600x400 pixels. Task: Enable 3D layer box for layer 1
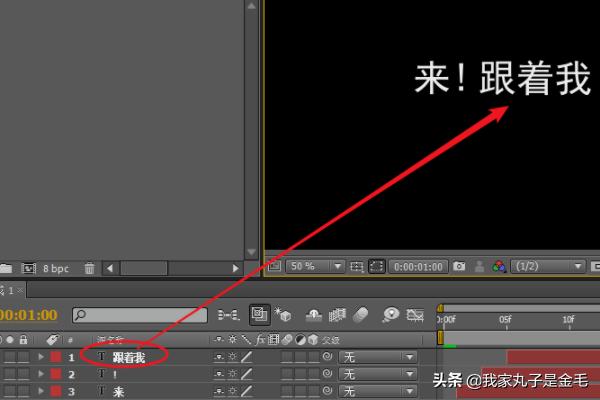(314, 357)
